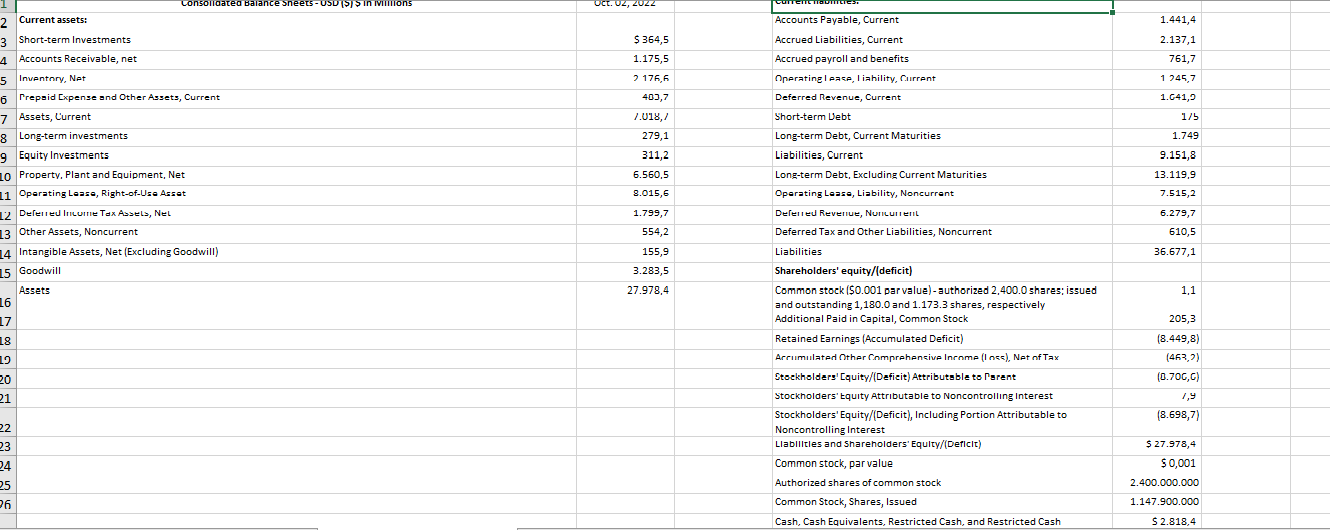This screenshot has height=530, width=1330.
Task: Select 'Long-term Debt, Current Maturities' cell
Action: pos(942,135)
